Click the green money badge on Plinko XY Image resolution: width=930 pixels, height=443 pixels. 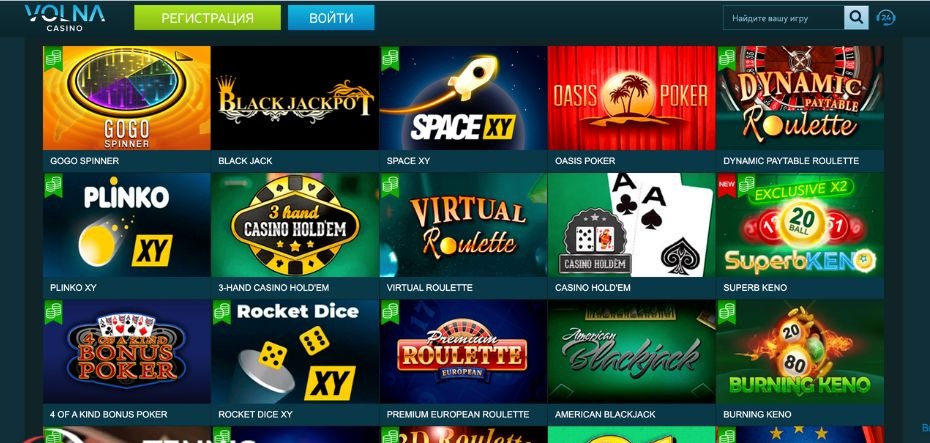click(53, 185)
